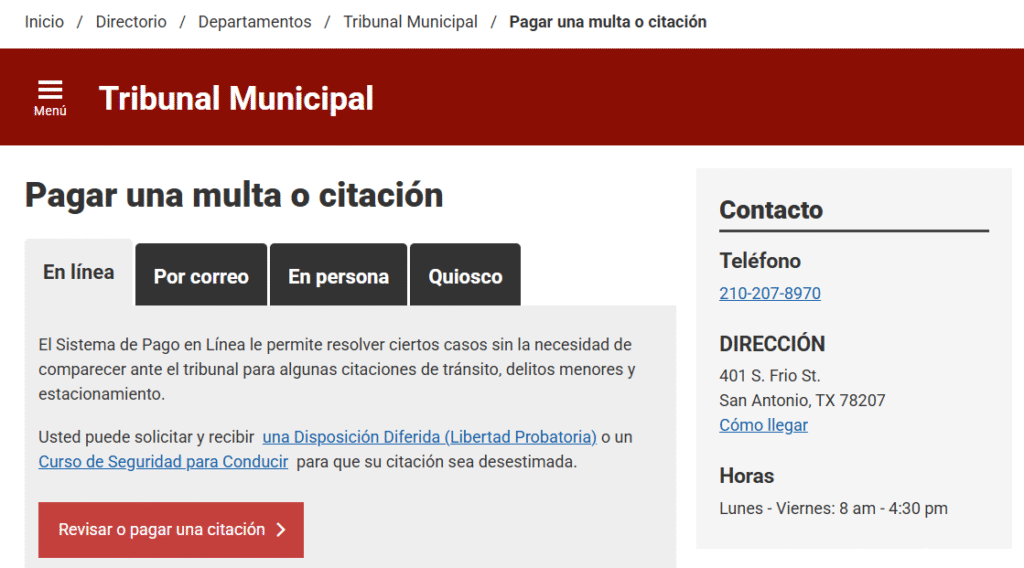
Task: Click the chevron arrow on the red citation button
Action: point(281,530)
